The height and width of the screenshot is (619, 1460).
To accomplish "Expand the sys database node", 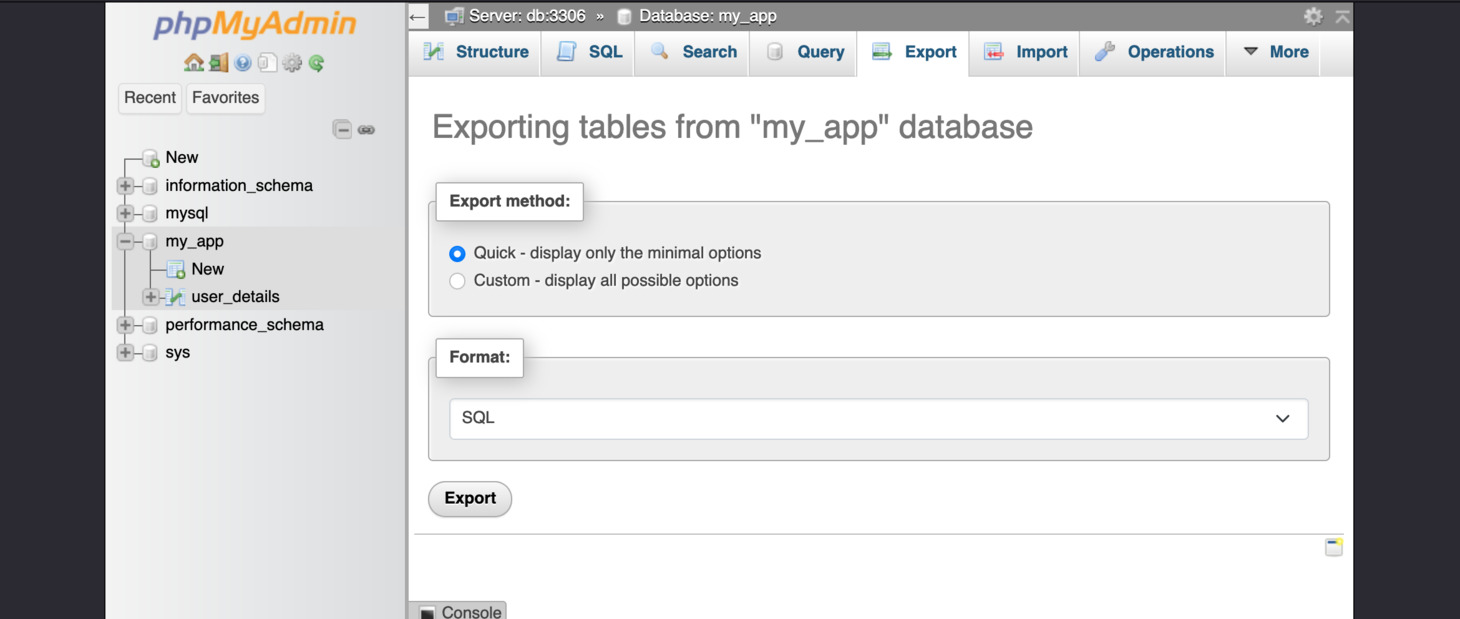I will click(x=125, y=353).
